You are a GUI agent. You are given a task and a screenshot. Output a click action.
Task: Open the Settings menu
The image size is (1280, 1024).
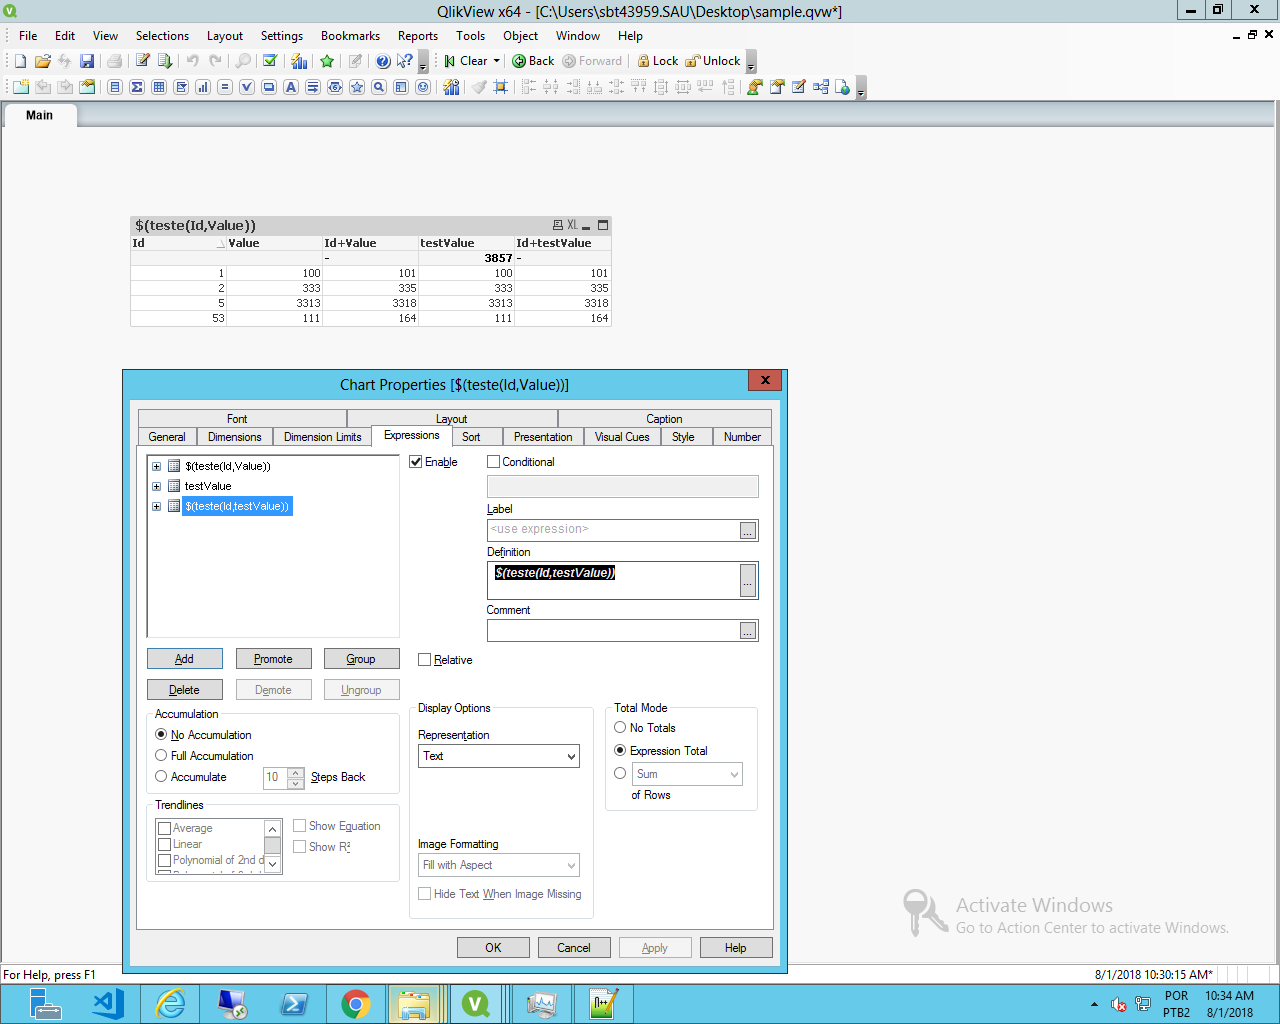[x=282, y=36]
